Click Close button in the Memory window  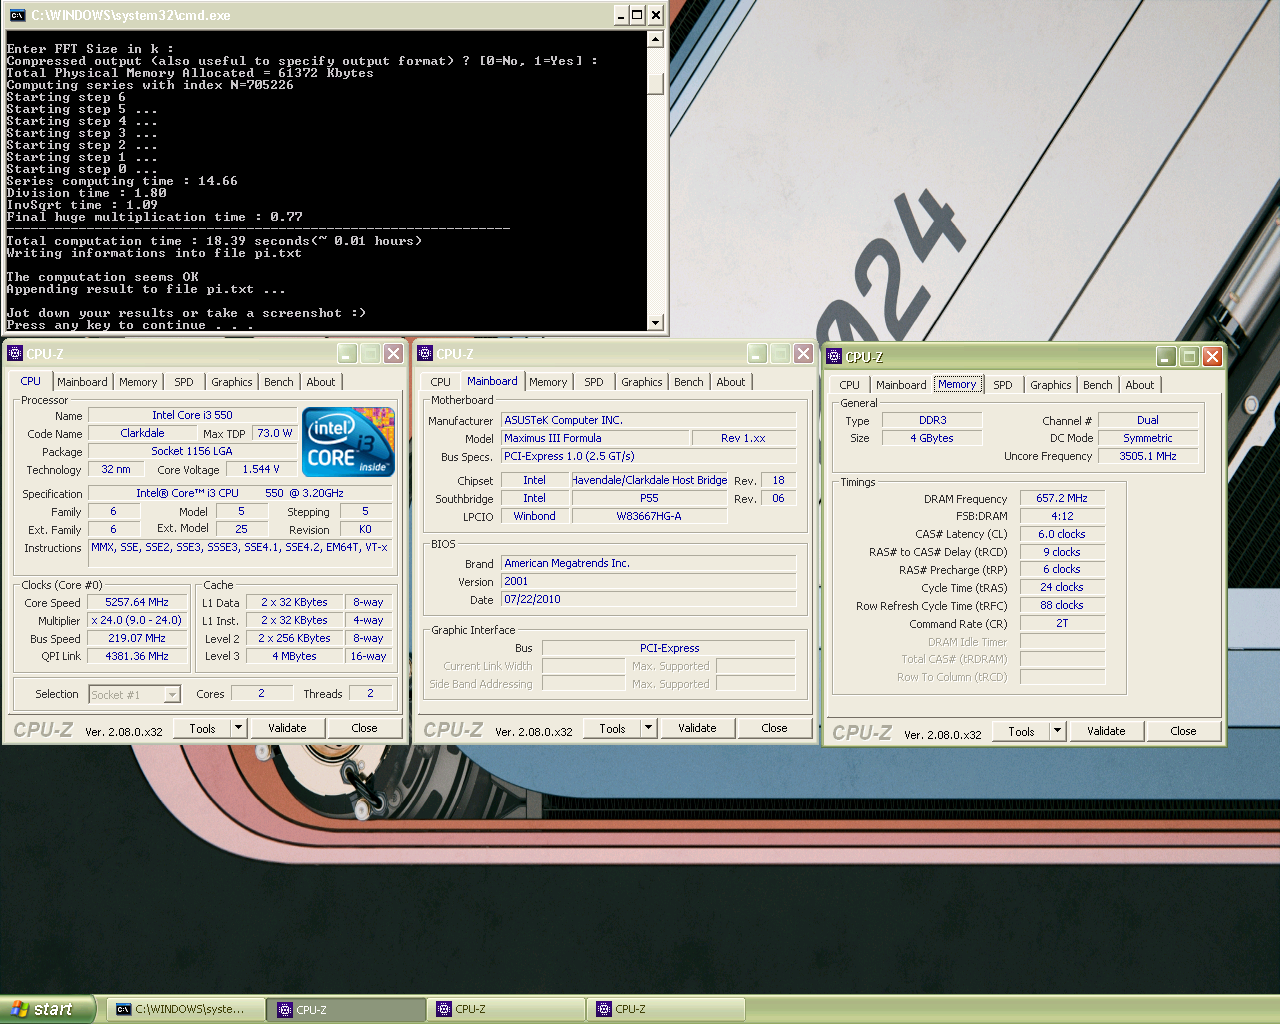(x=1183, y=731)
